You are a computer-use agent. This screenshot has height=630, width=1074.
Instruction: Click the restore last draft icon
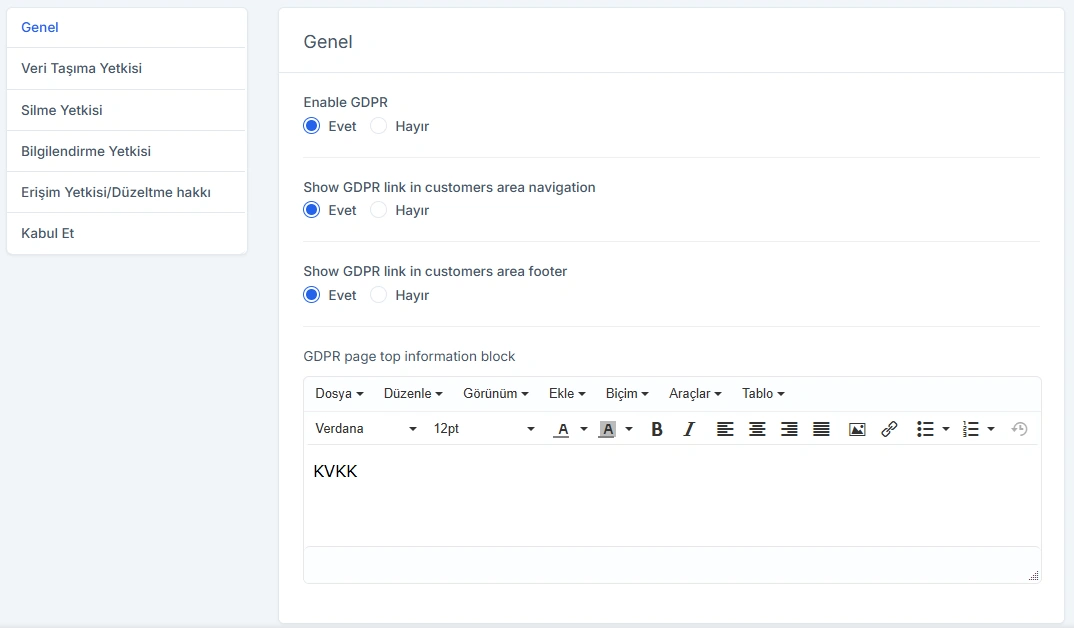click(1019, 429)
